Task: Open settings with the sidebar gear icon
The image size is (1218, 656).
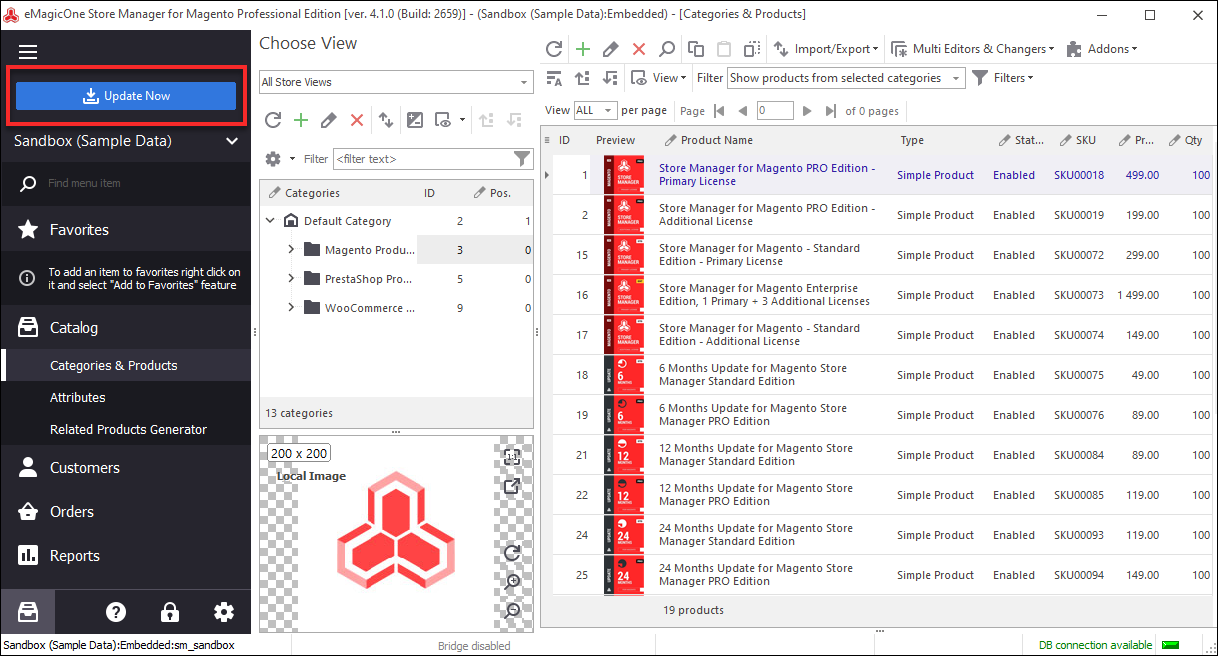Action: (x=224, y=612)
